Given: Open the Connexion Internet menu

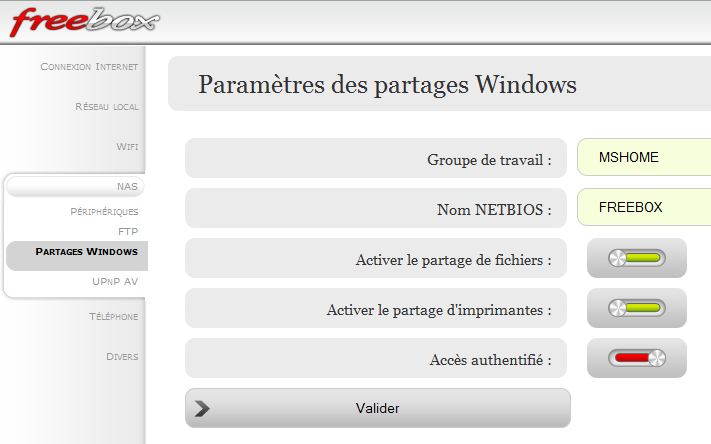Looking at the screenshot, I should (x=89, y=67).
